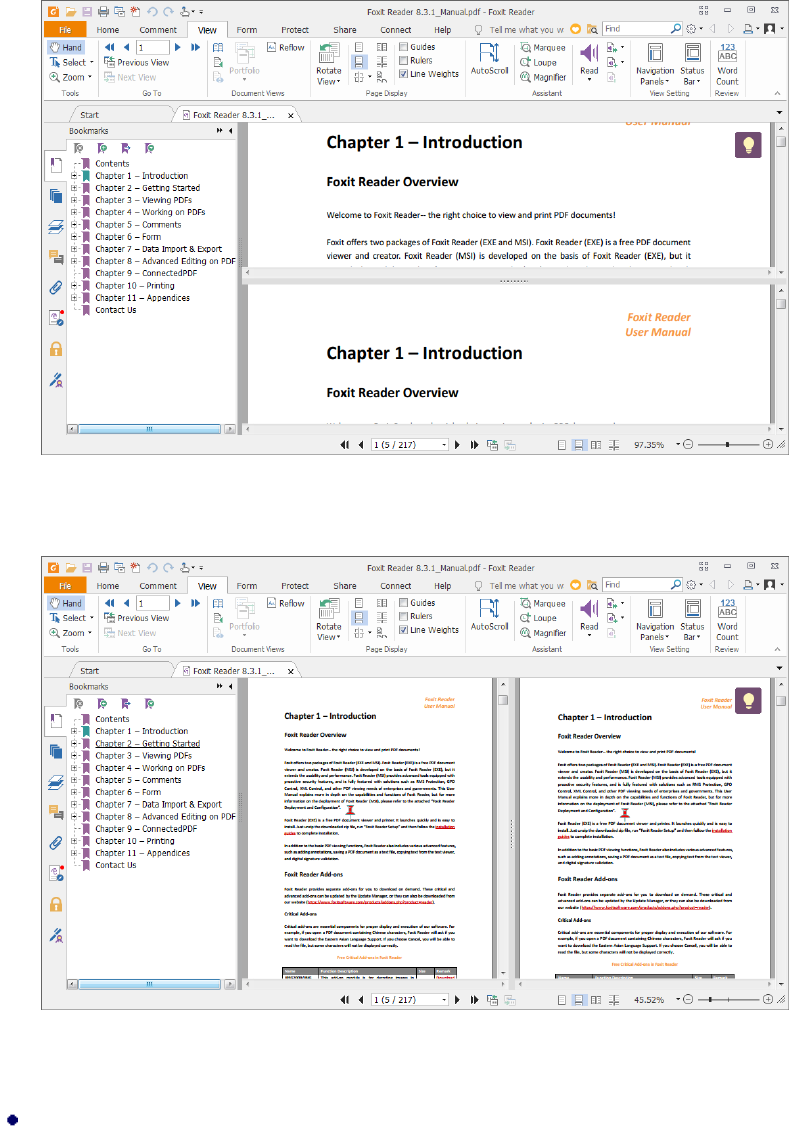Enable Rulers checkbox in lower window
The height and width of the screenshot is (1127, 789).
[404, 617]
